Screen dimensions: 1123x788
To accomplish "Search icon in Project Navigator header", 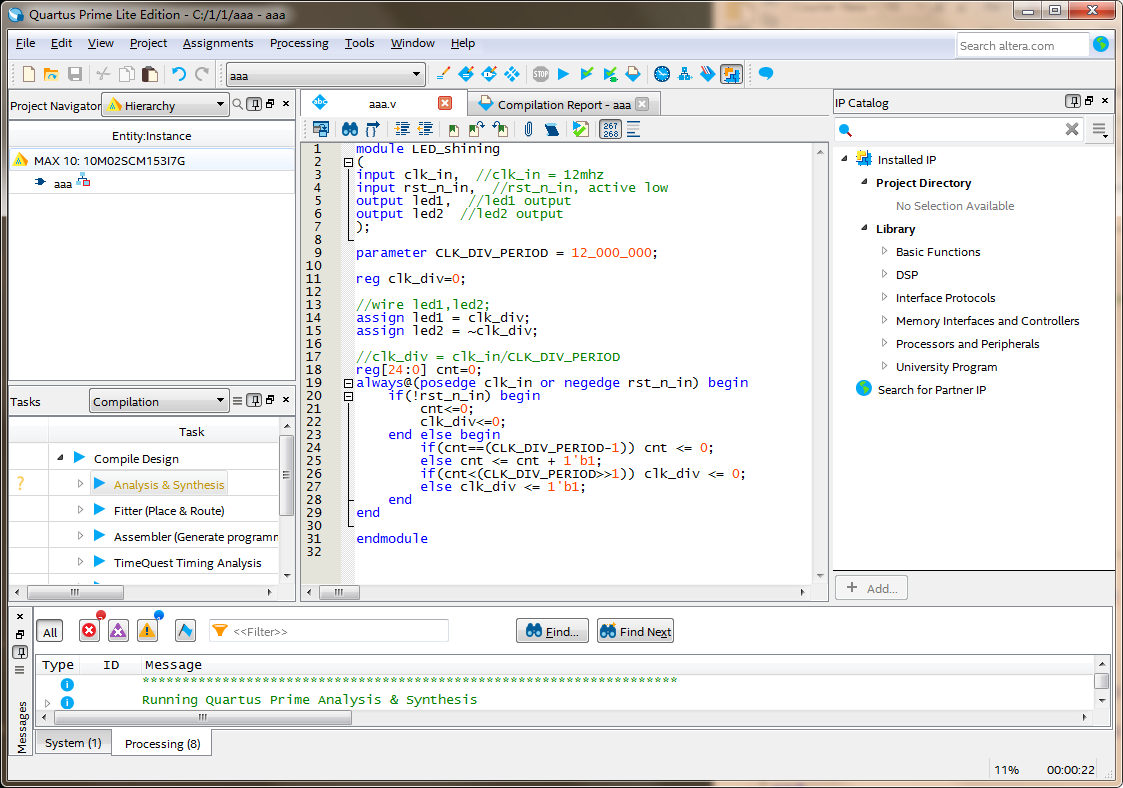I will tap(238, 105).
